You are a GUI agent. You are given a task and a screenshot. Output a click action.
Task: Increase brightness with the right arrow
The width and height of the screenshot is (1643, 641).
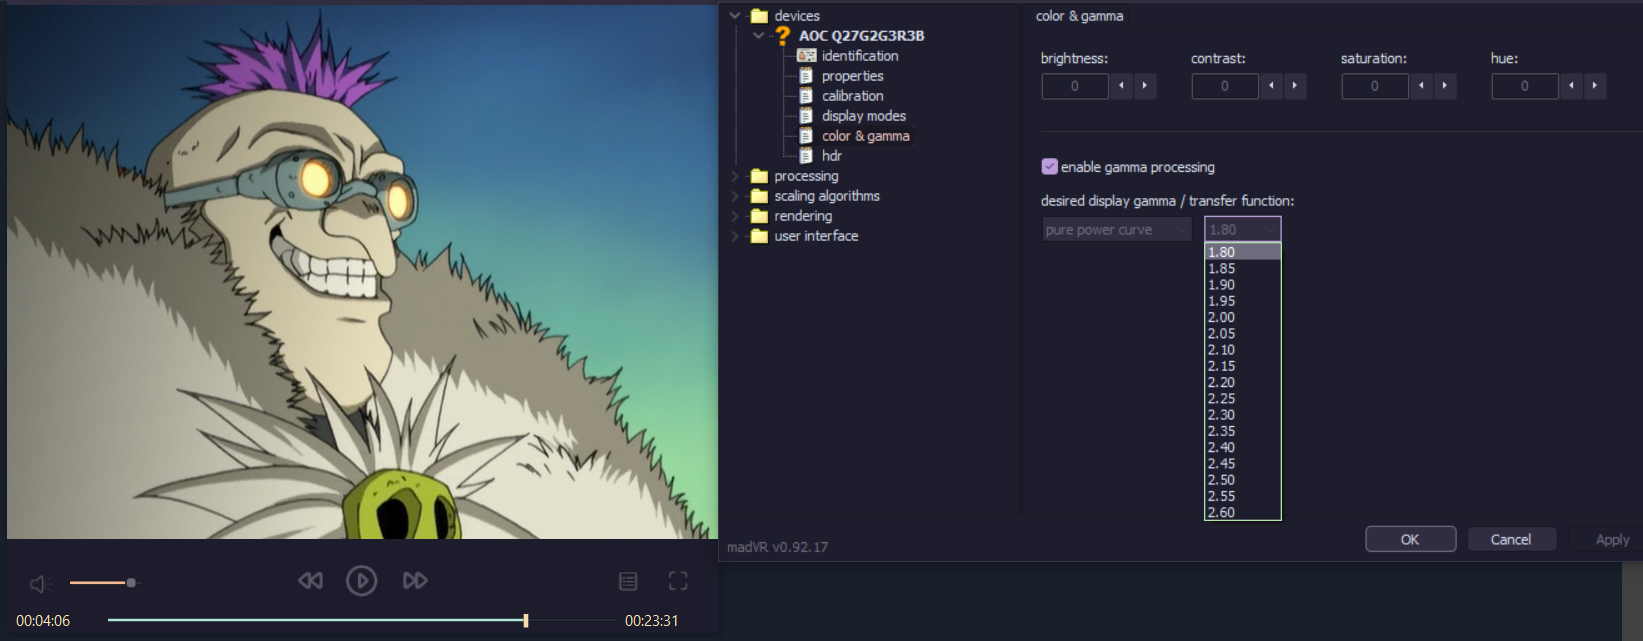(x=1145, y=86)
